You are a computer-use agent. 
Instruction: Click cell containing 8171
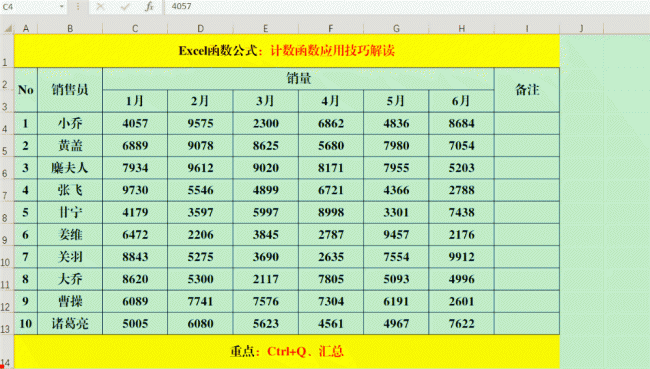pos(331,168)
